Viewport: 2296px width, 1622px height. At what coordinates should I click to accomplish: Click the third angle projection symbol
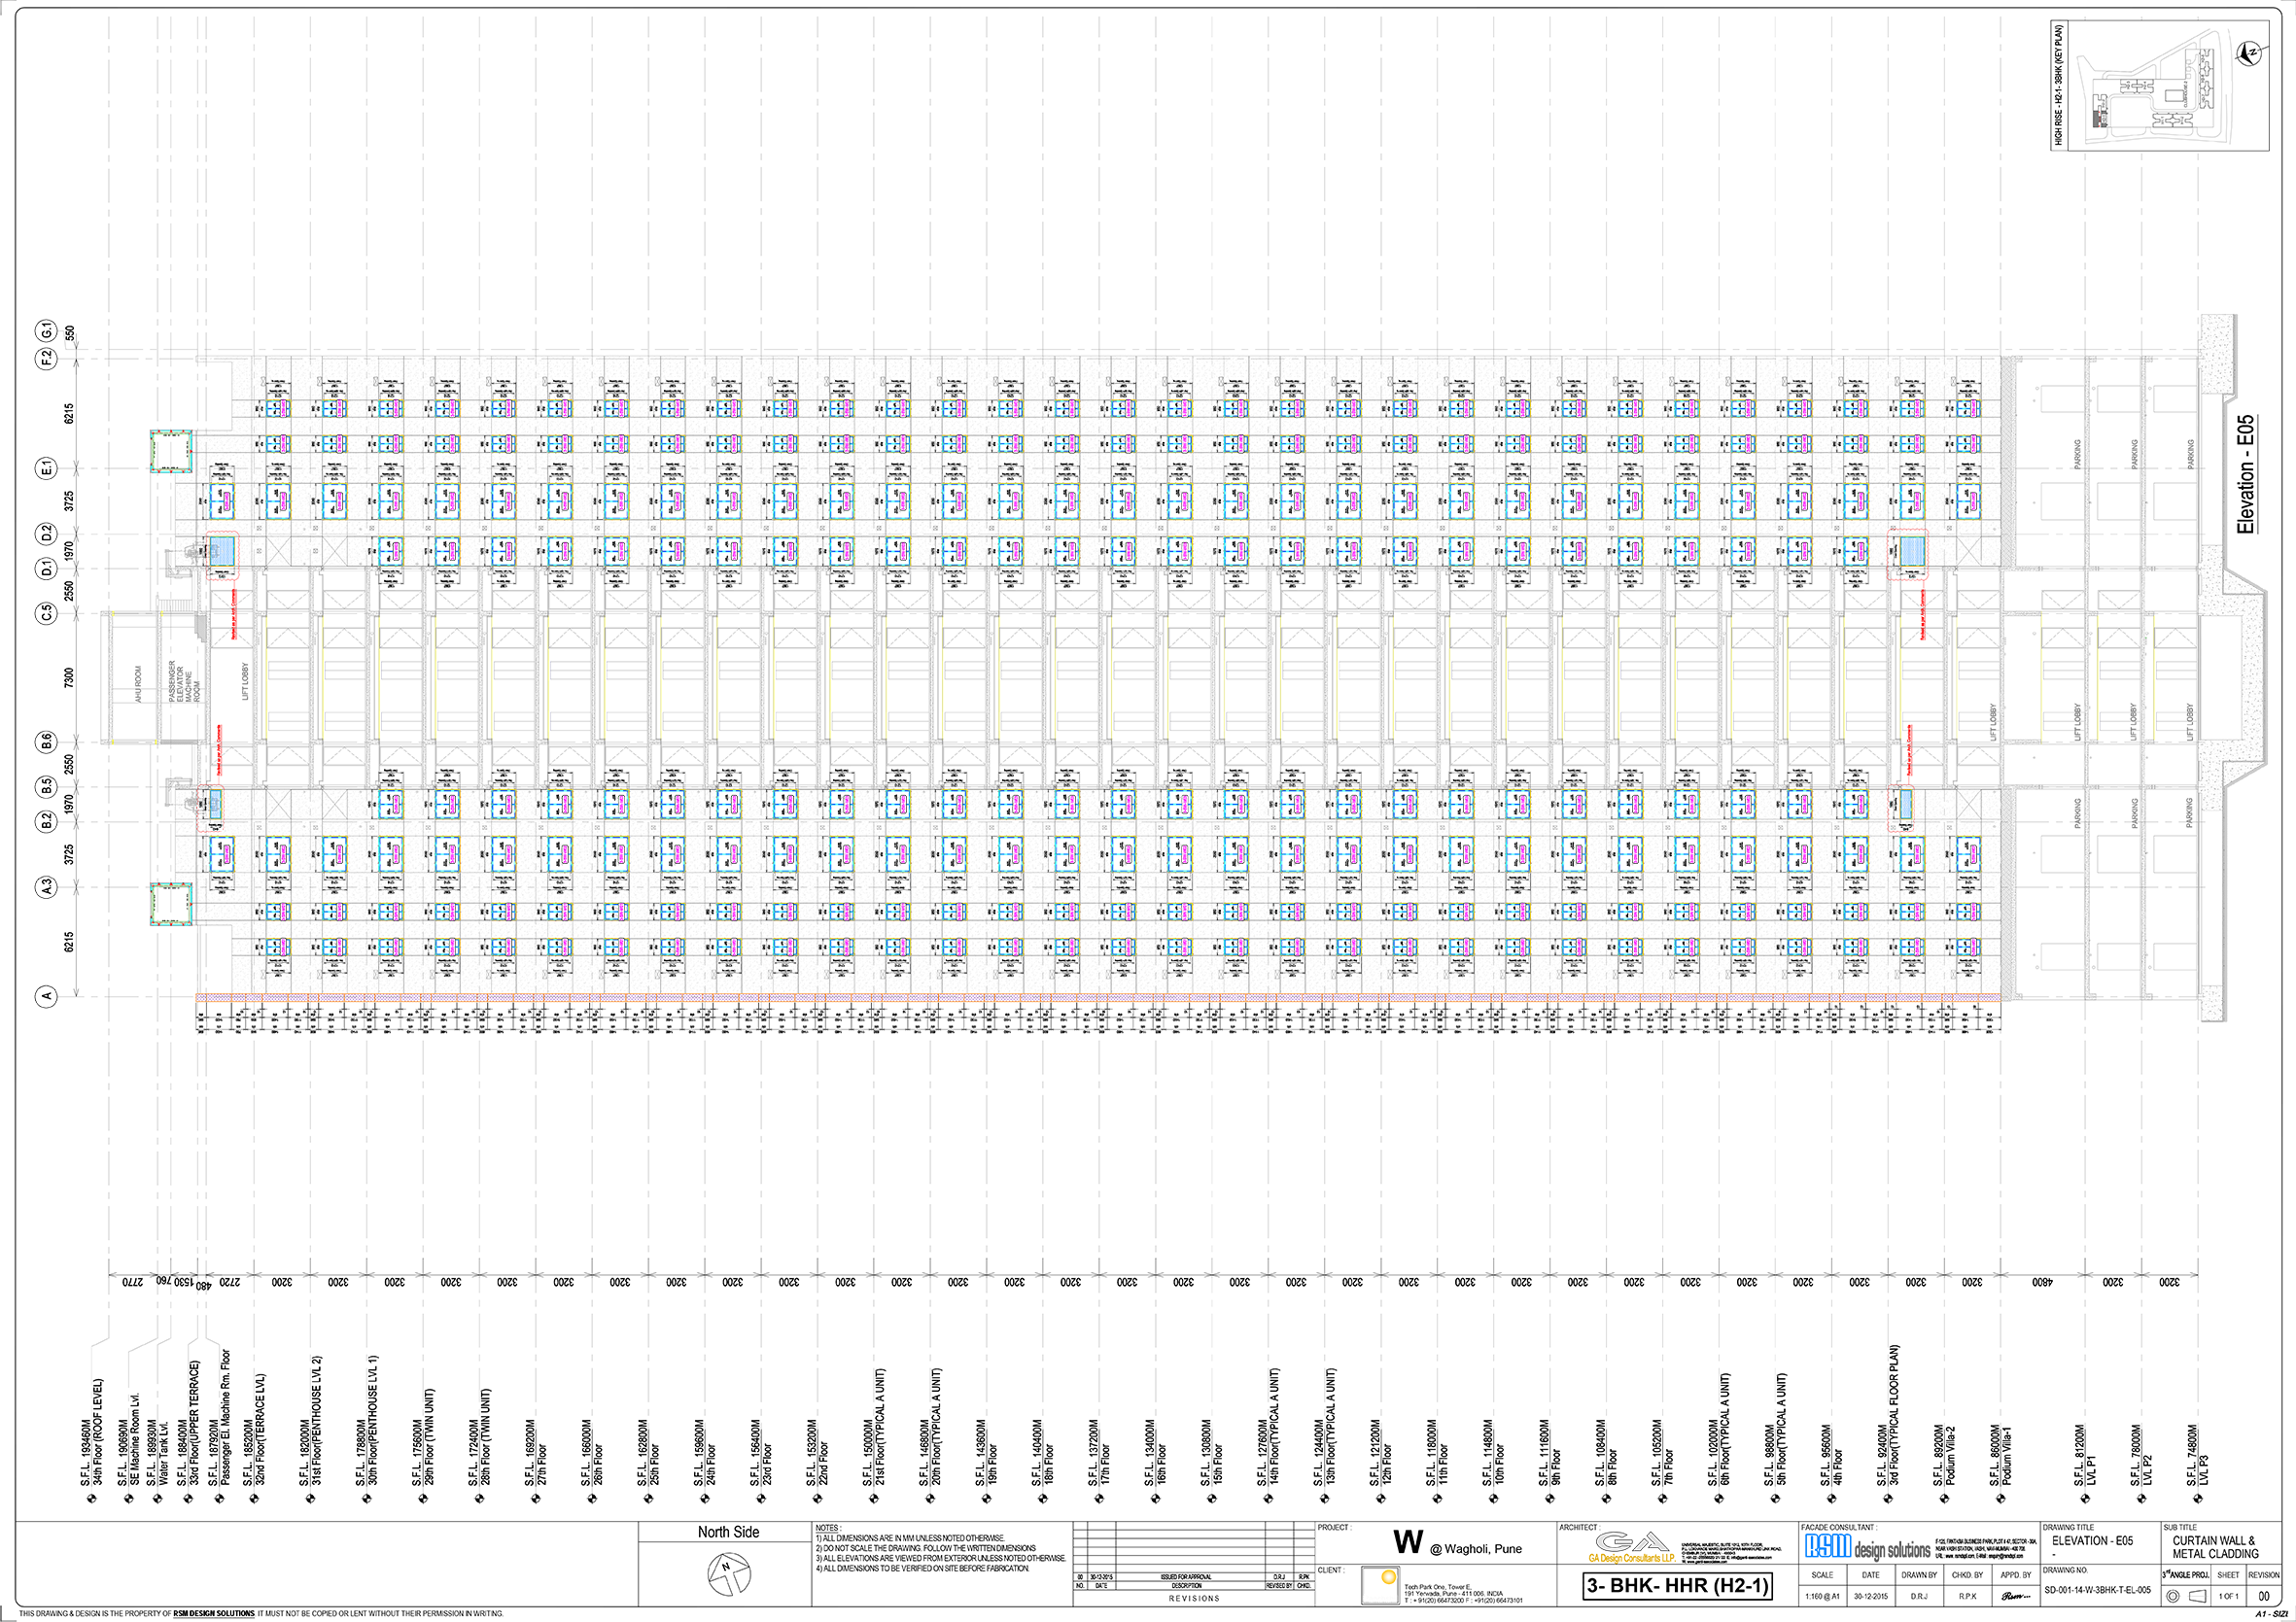point(2184,1596)
